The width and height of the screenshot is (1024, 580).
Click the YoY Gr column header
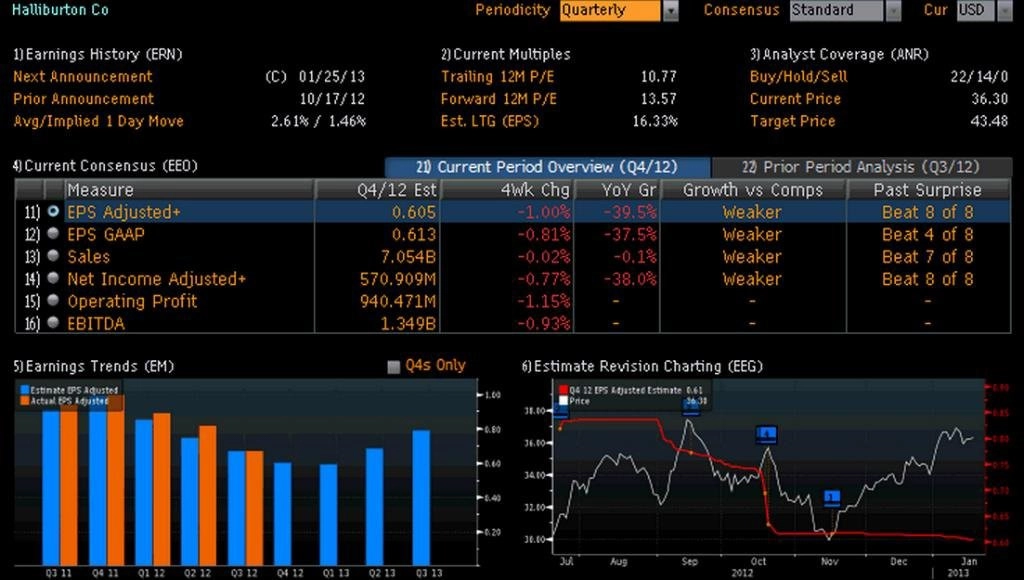617,190
